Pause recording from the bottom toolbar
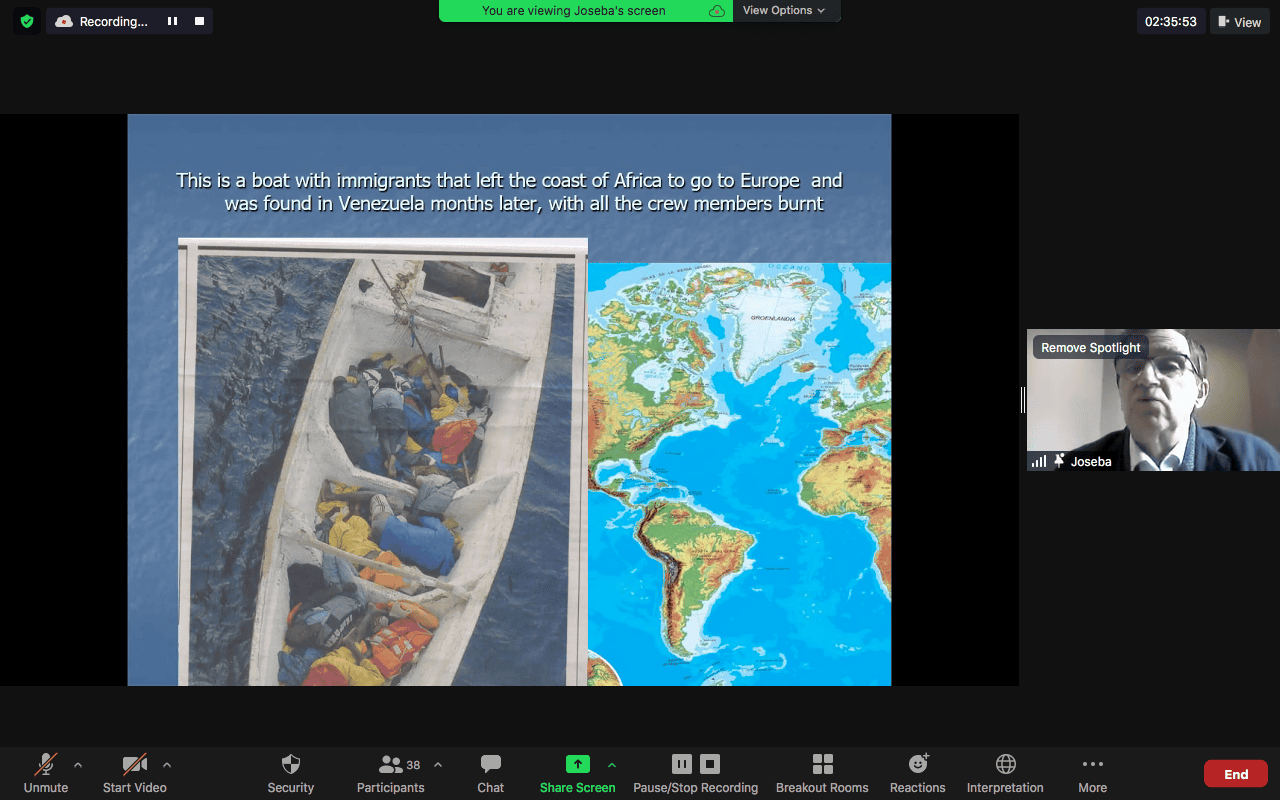The height and width of the screenshot is (800, 1280). pos(682,764)
